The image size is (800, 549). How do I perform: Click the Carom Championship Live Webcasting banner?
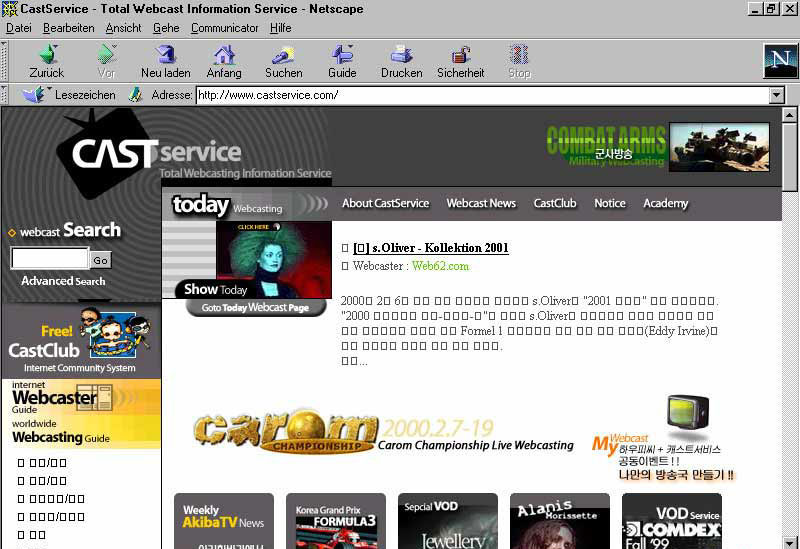pyautogui.click(x=384, y=432)
